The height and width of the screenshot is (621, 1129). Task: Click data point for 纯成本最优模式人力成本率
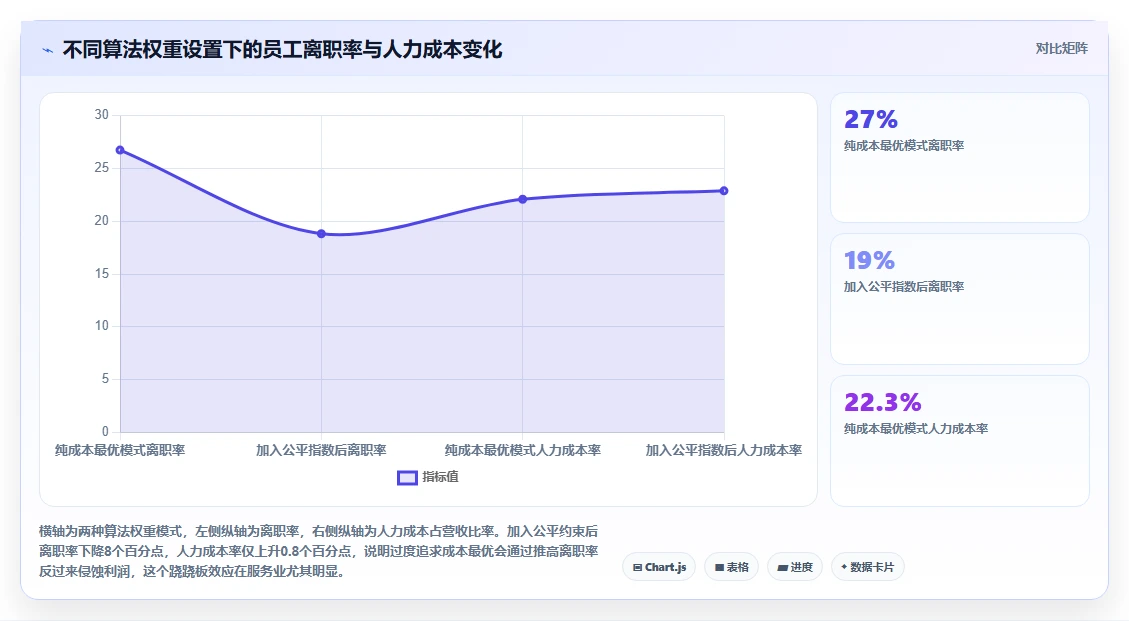tap(523, 199)
